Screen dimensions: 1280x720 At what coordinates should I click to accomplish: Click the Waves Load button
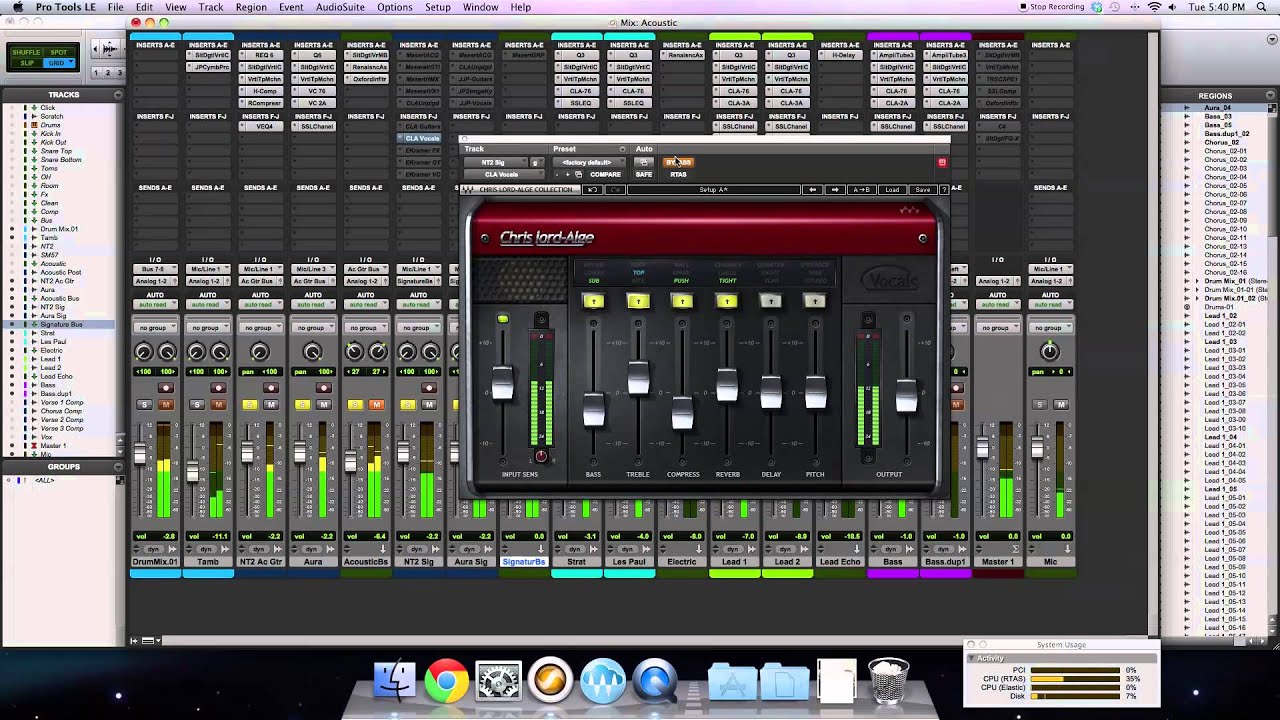892,190
